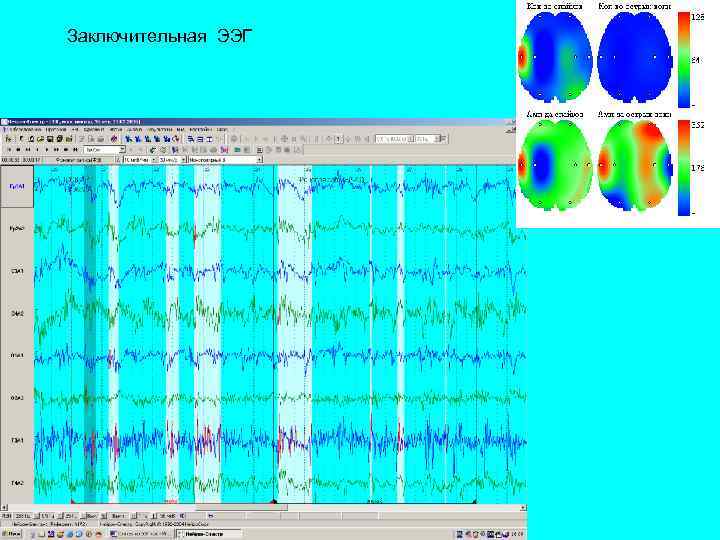Click the dark green refresh arrow icon
The width and height of the screenshot is (720, 540).
(152, 150)
